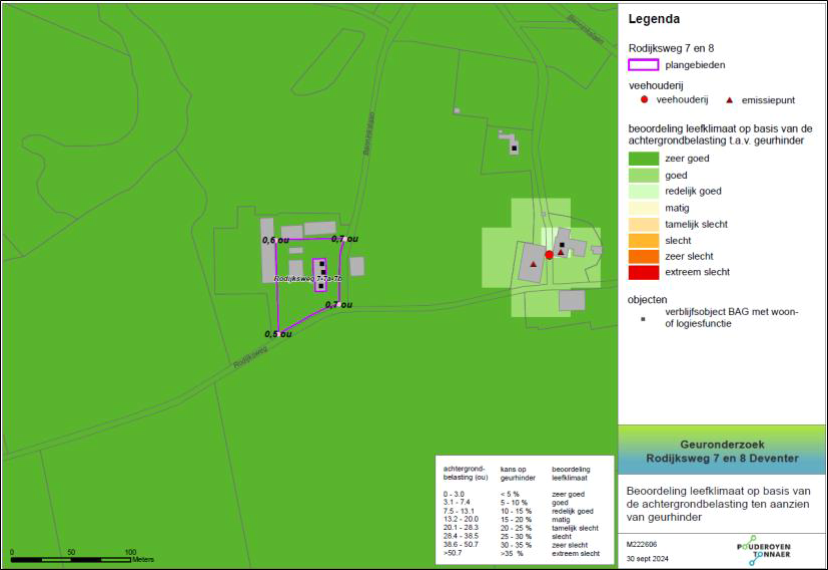Click the '0,6 ou' map label
The image size is (828, 570).
tap(276, 240)
